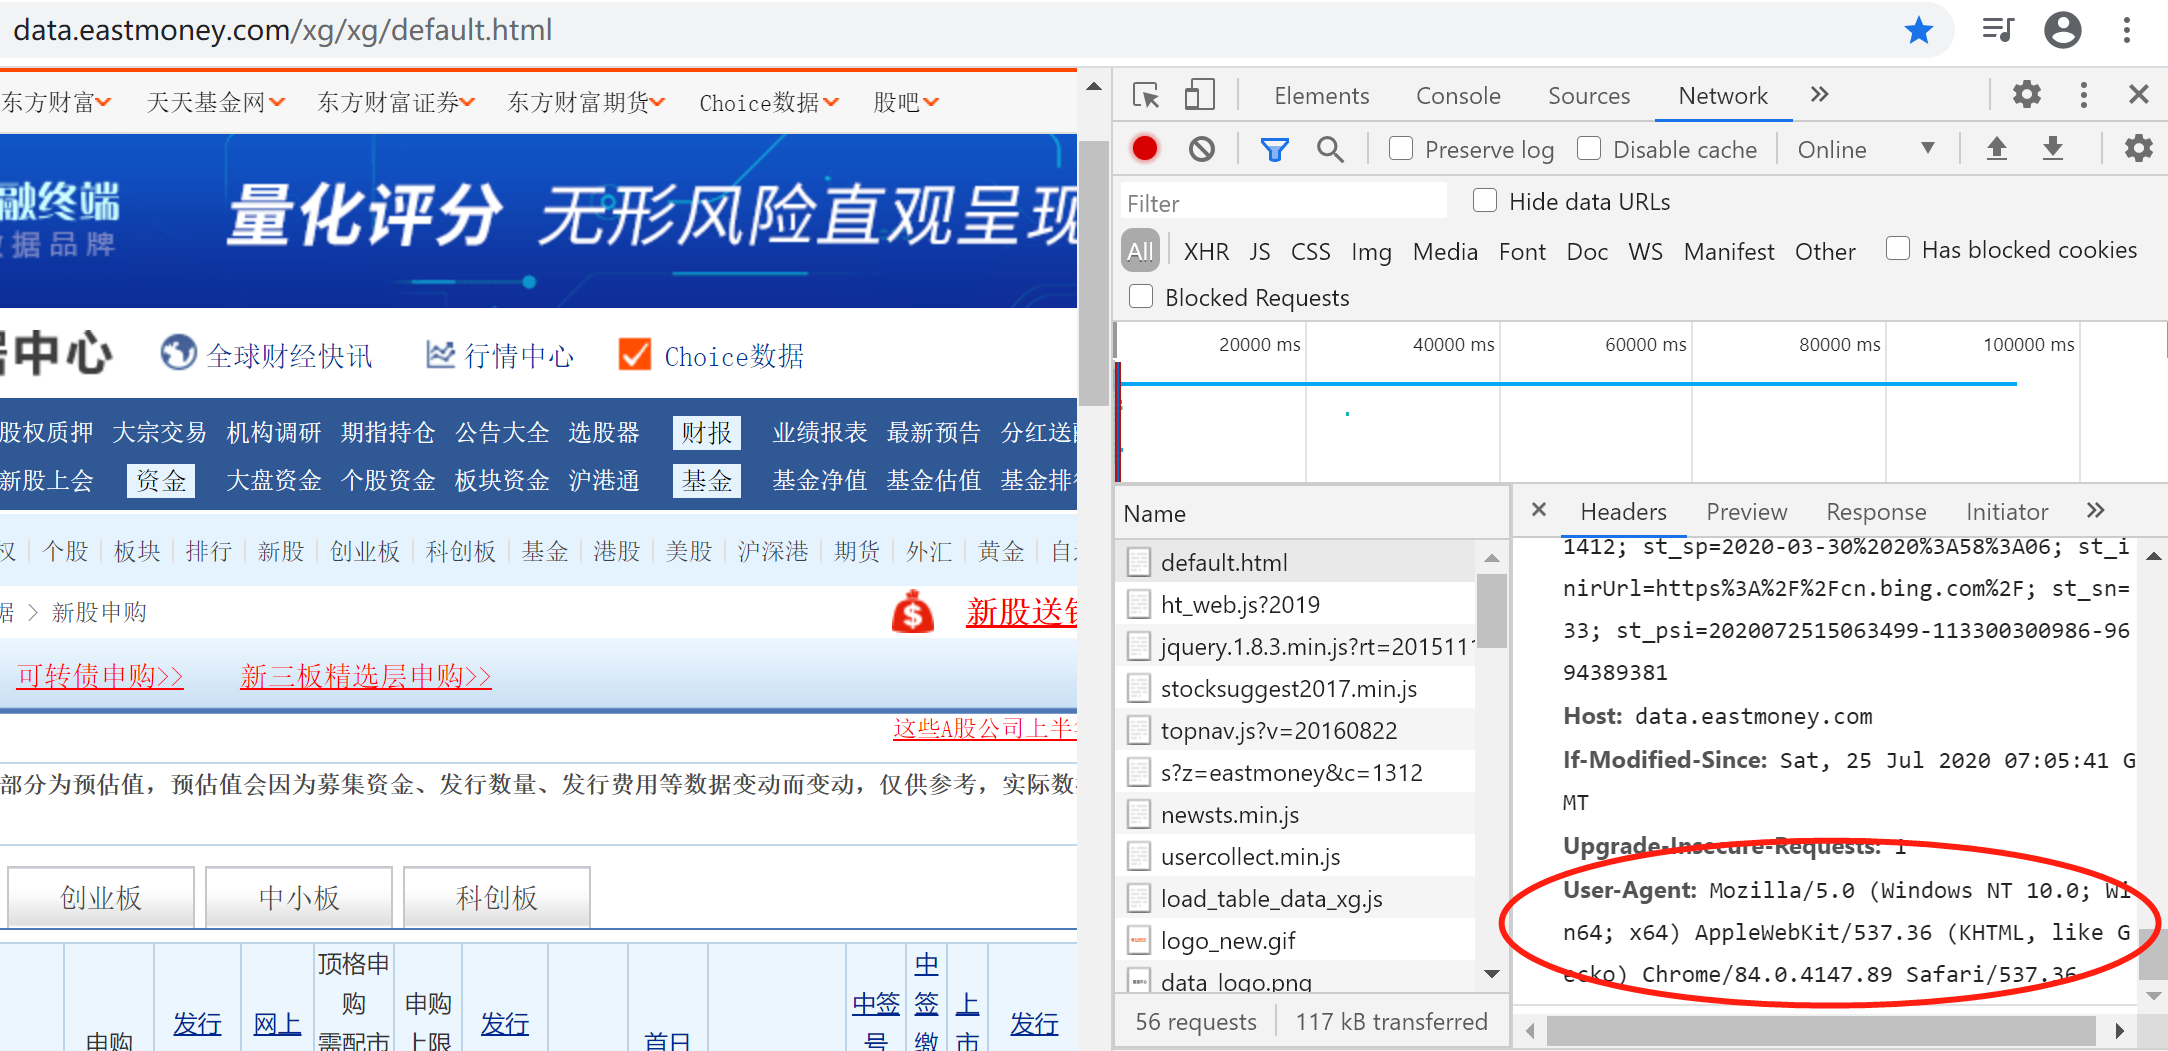Viewport: 2168px width, 1051px height.
Task: Close the DevTools panel
Action: 2139,94
